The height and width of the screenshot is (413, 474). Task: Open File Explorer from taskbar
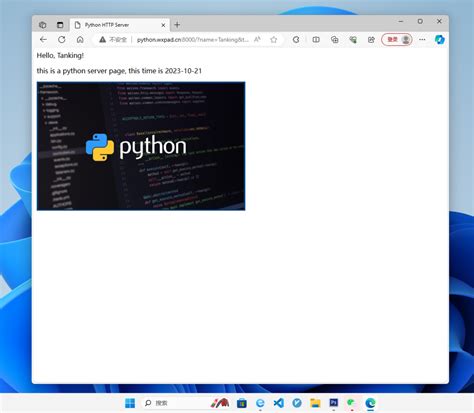click(315, 403)
